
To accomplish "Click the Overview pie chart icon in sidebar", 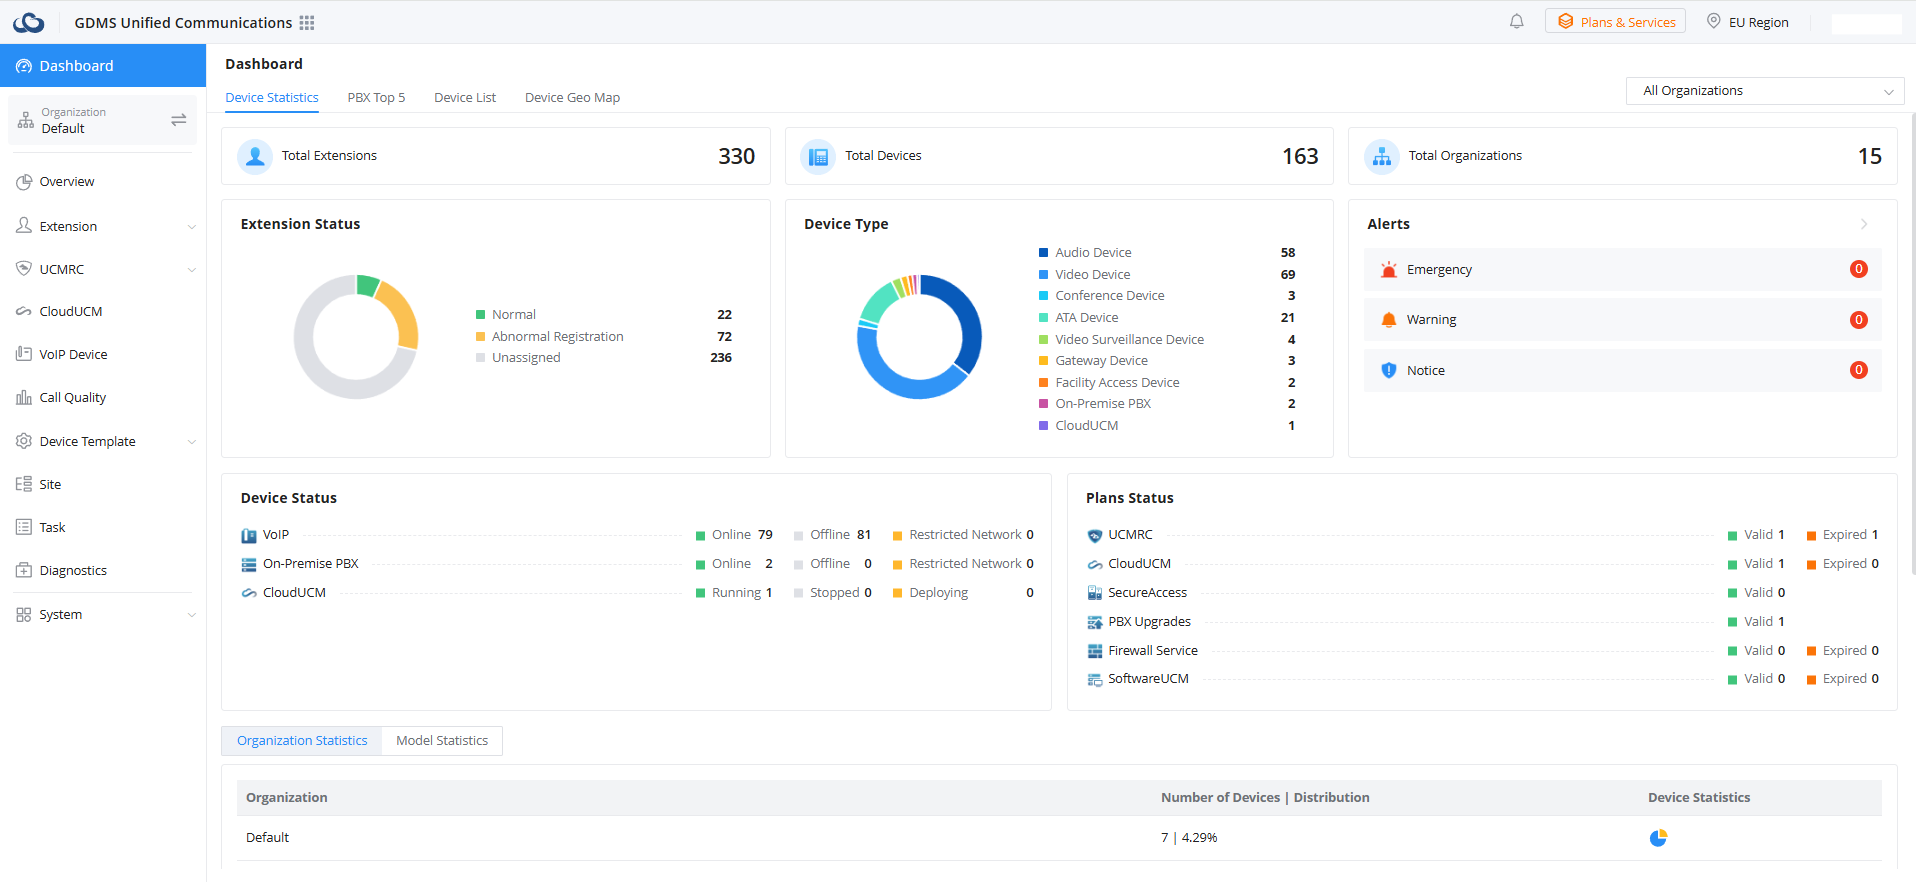I will click(24, 182).
